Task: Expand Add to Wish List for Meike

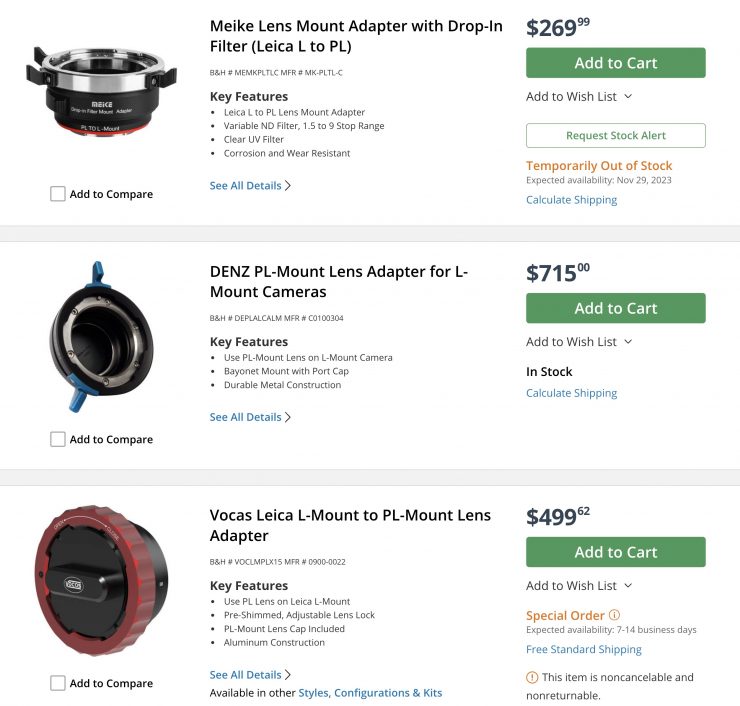Action: 579,96
